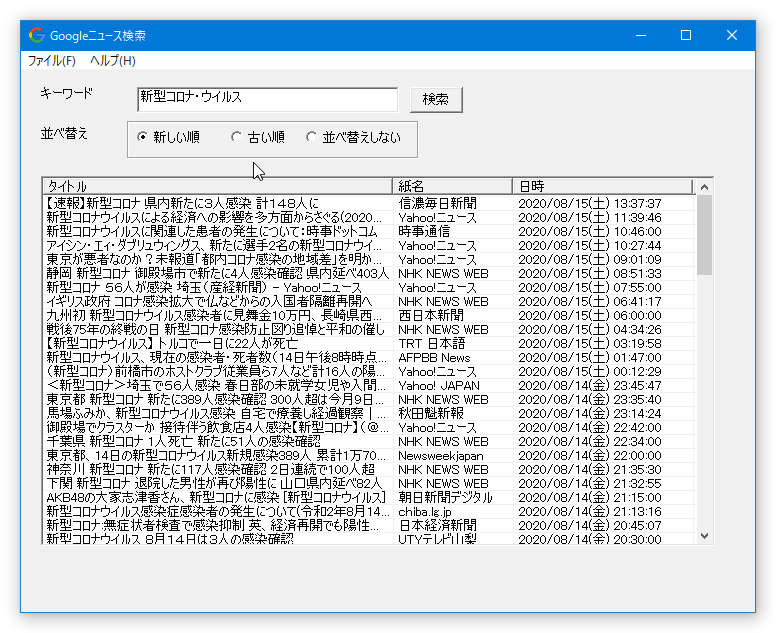Screen dimensions: 776x633
Task: Click the Google logo icon in title bar
Action: (37, 35)
